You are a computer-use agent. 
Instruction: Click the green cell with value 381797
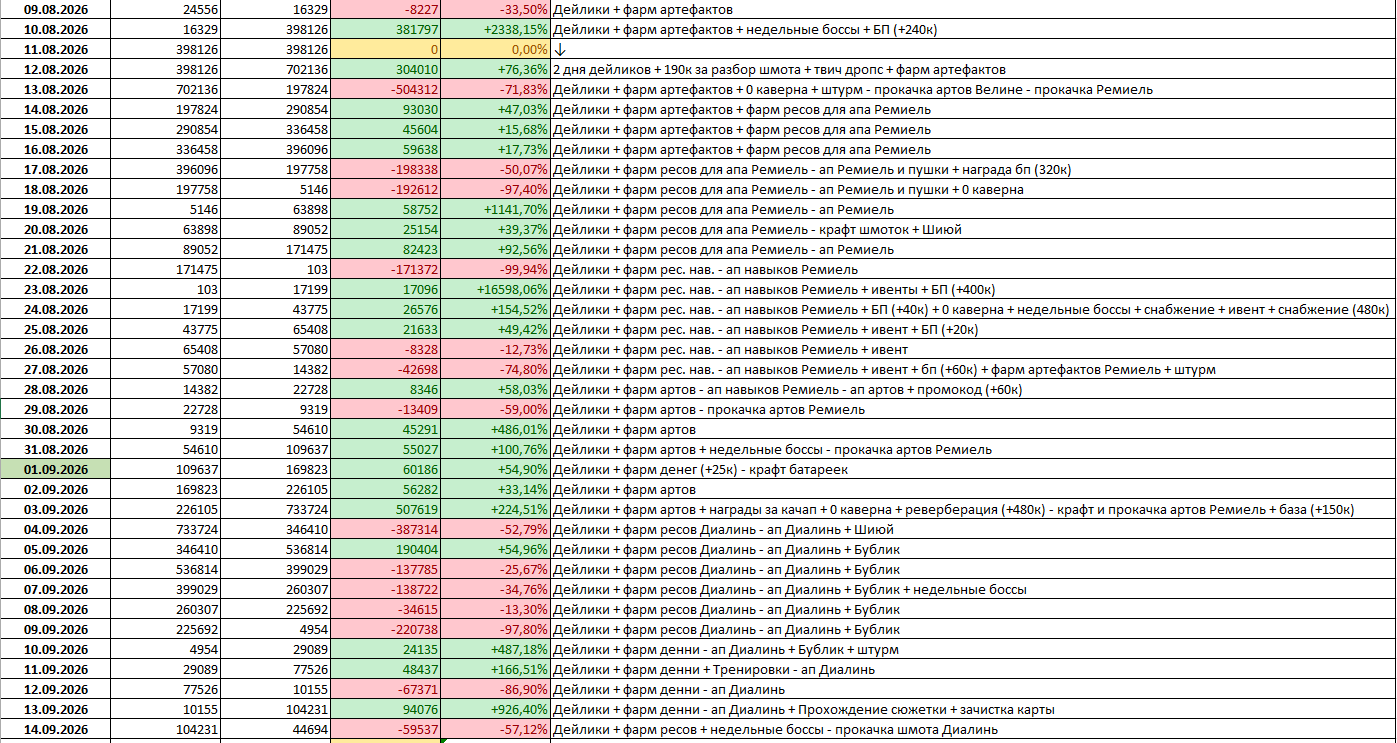[386, 30]
